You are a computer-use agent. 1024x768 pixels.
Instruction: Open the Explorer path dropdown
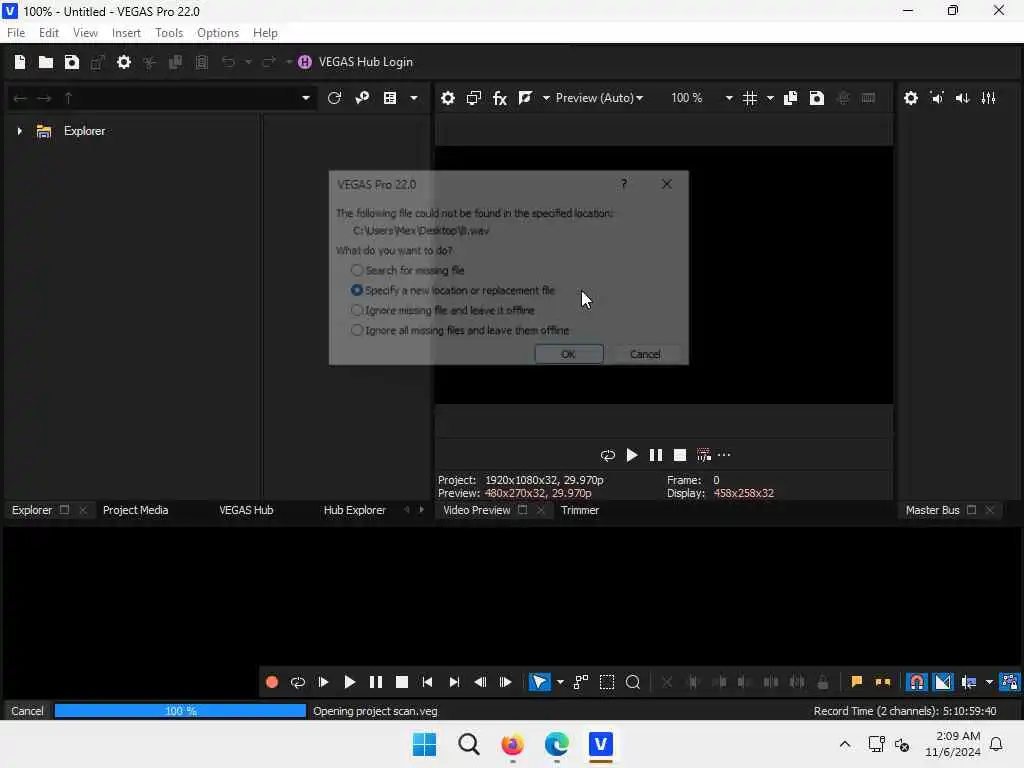point(306,98)
